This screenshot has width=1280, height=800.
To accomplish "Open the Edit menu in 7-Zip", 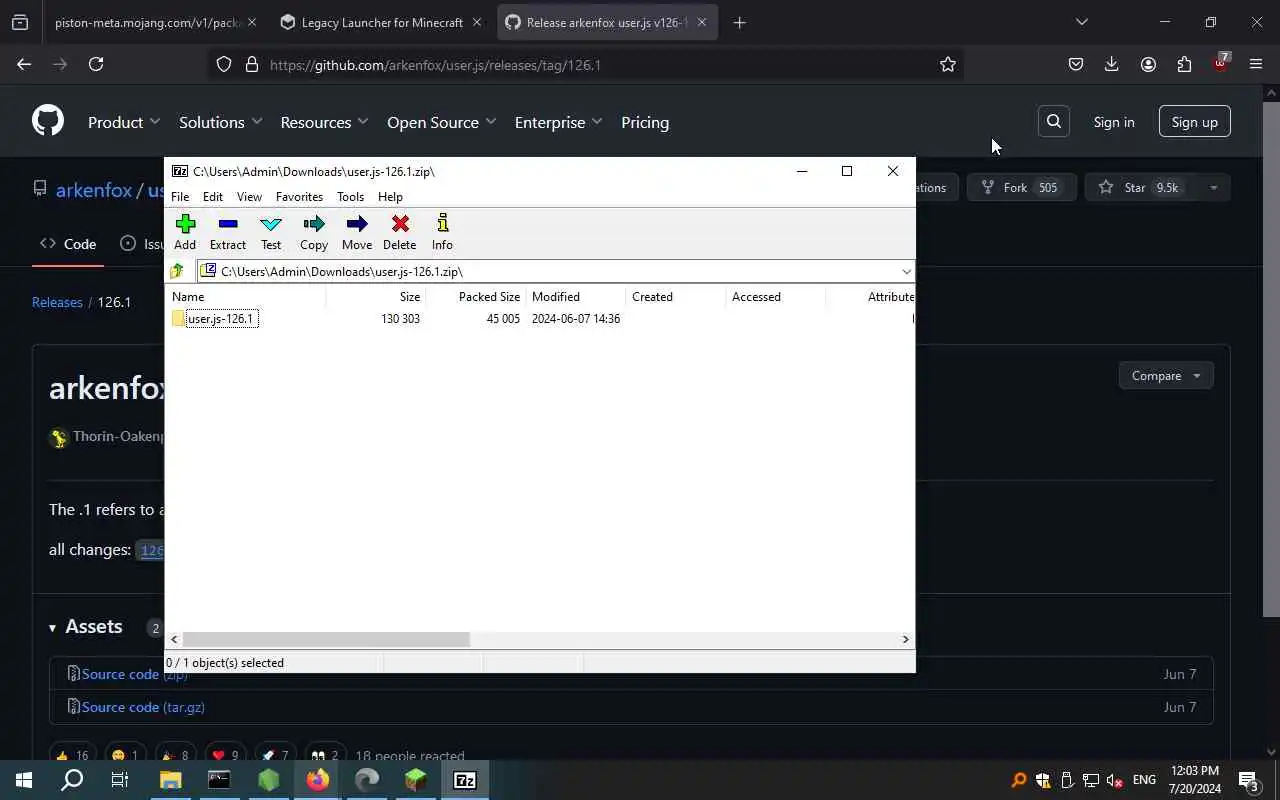I will [213, 197].
